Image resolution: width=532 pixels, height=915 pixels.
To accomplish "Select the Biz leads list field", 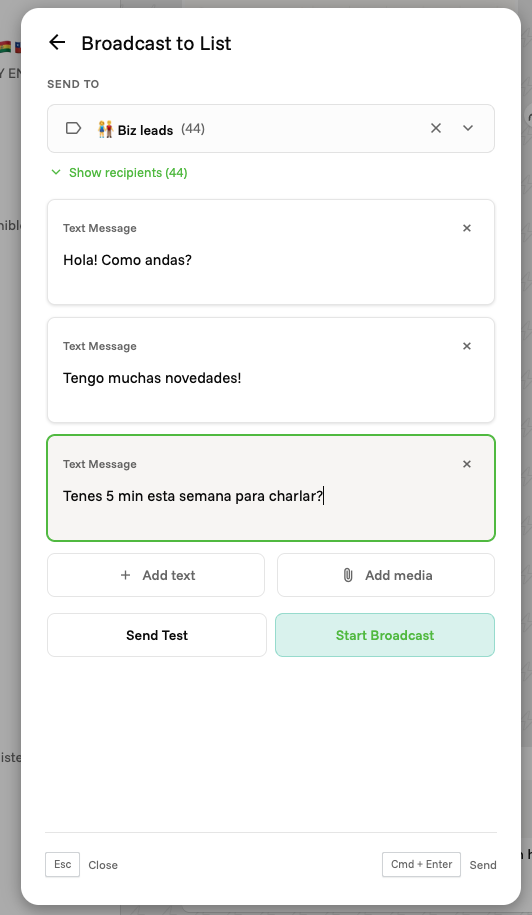I will 271,128.
